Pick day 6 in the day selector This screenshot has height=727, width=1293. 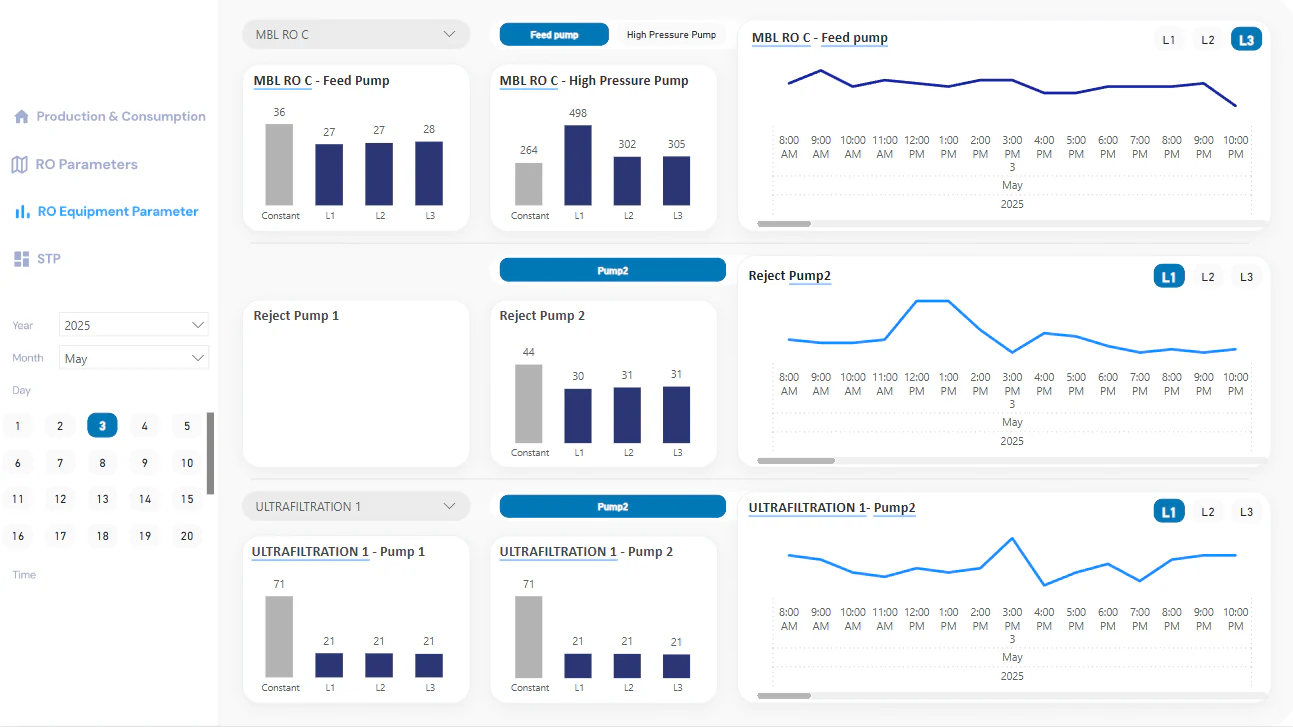18,463
